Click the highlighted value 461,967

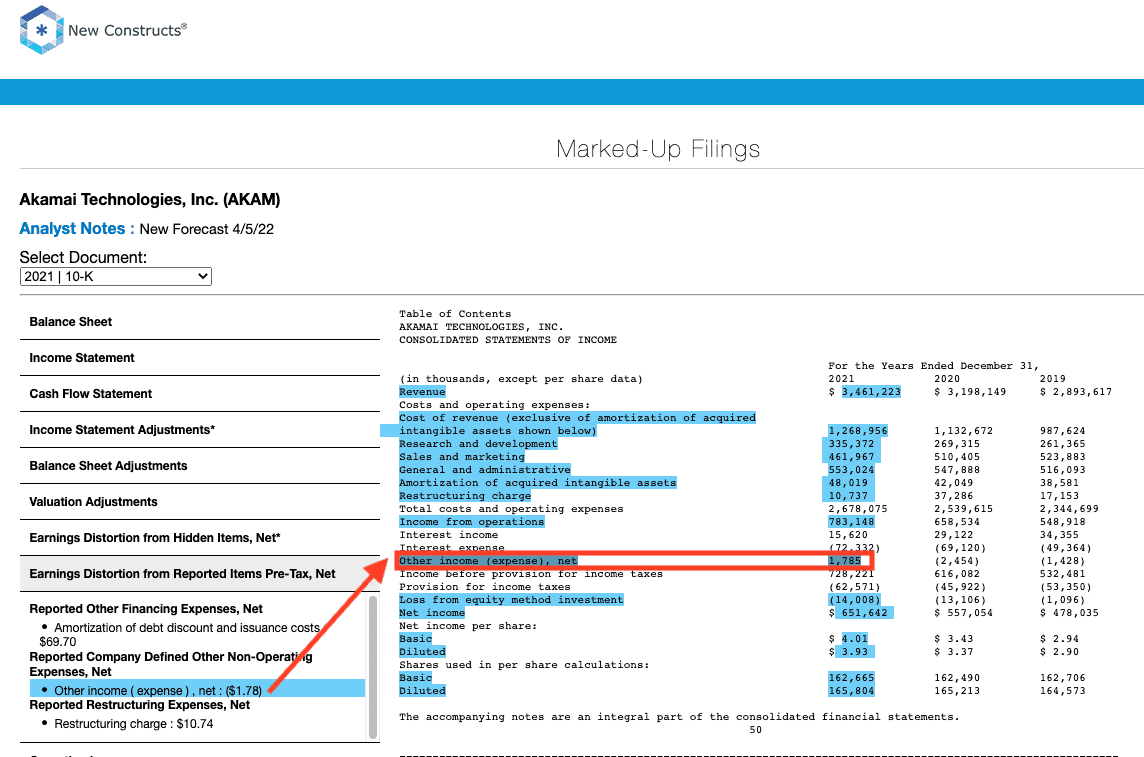(851, 457)
